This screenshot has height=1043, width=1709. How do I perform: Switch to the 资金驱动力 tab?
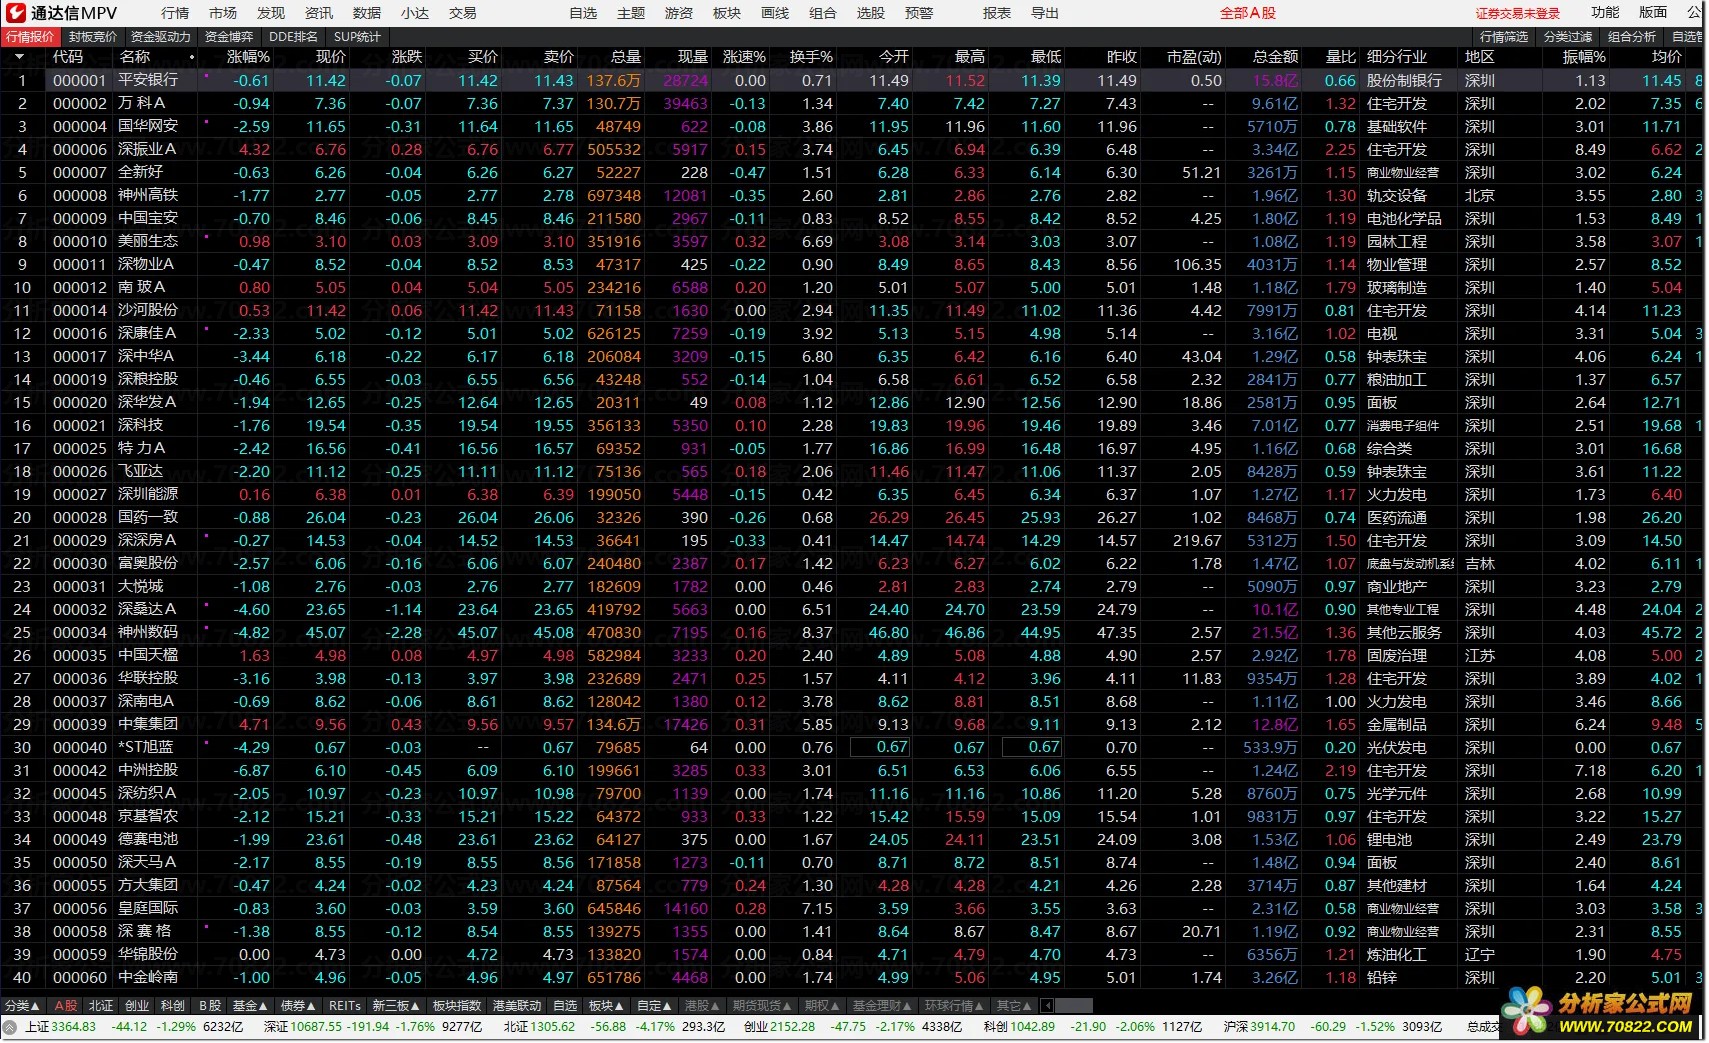(161, 36)
